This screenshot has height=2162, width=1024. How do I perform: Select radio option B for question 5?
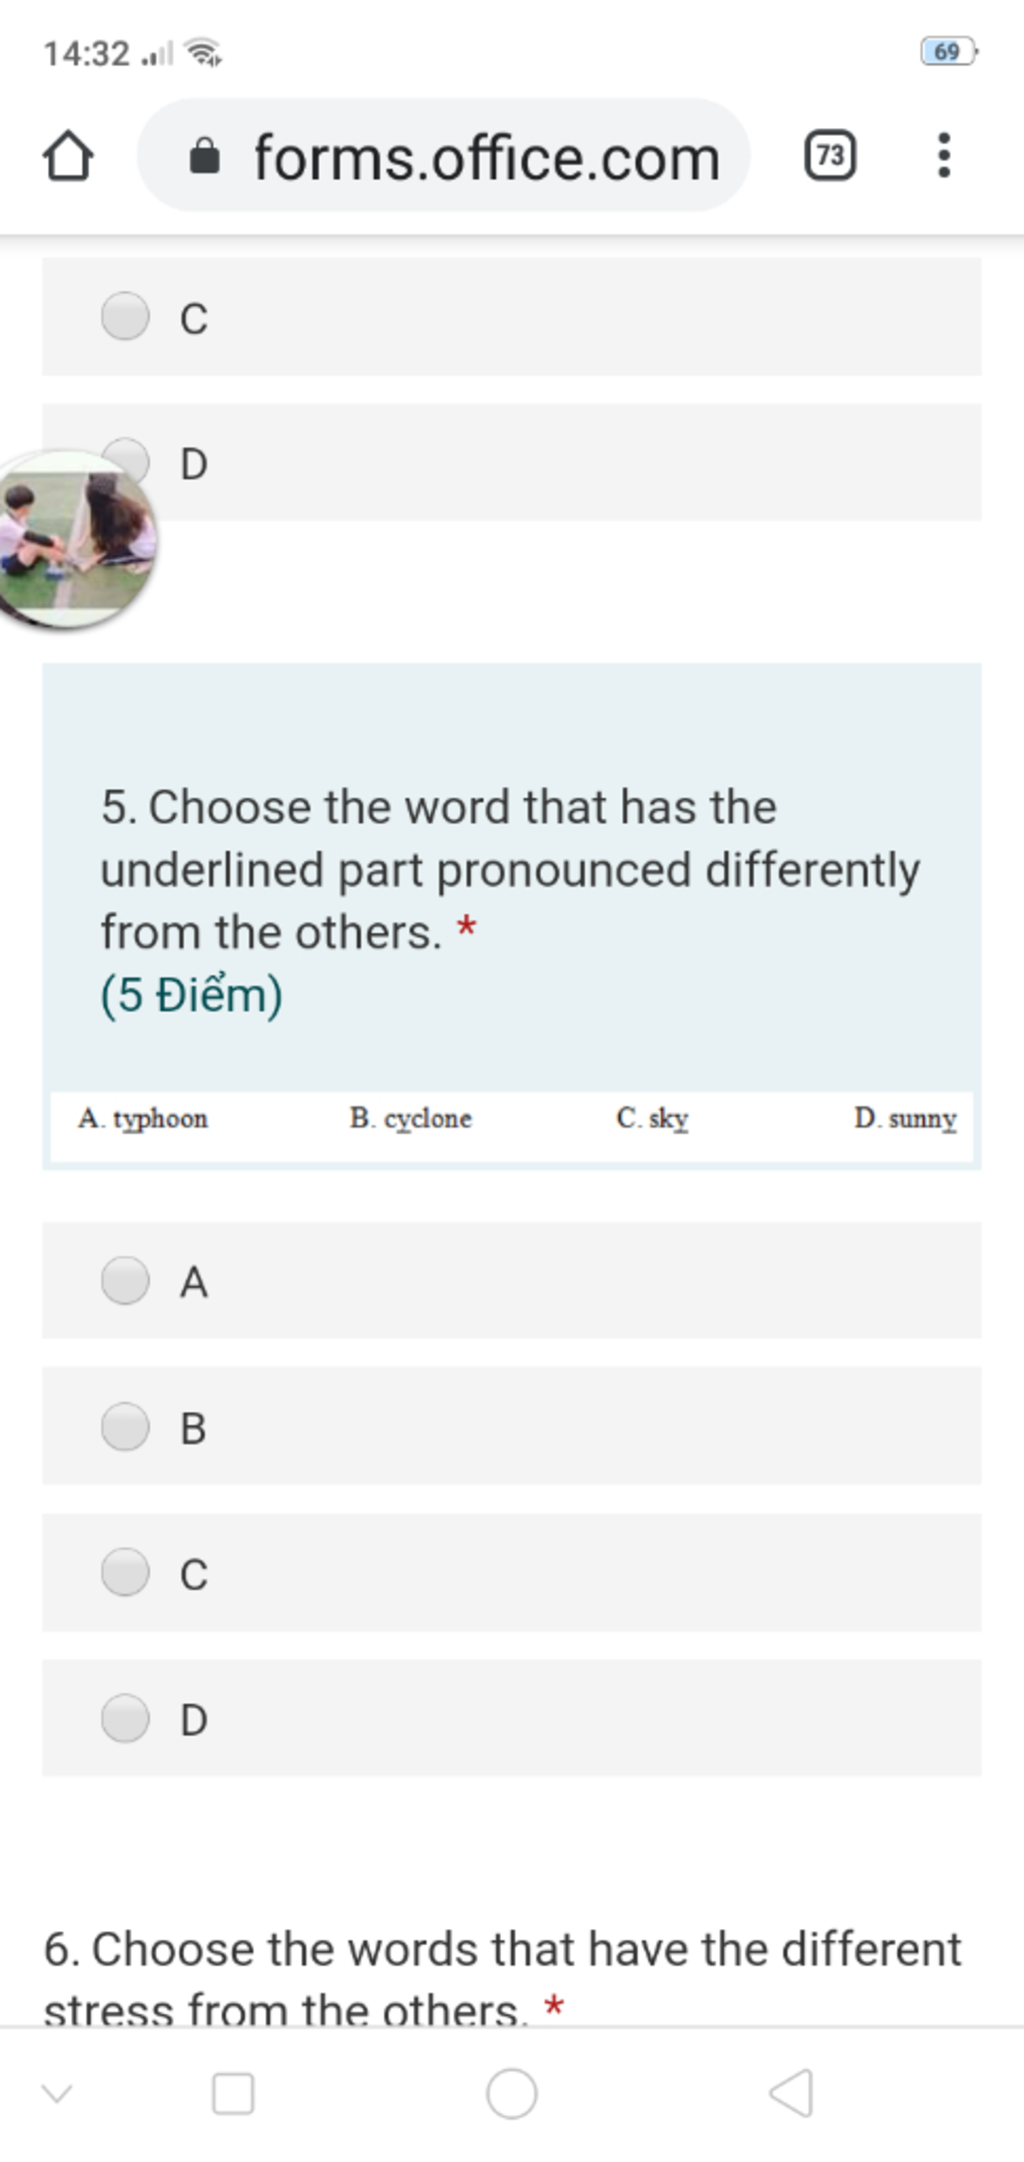click(512, 1426)
